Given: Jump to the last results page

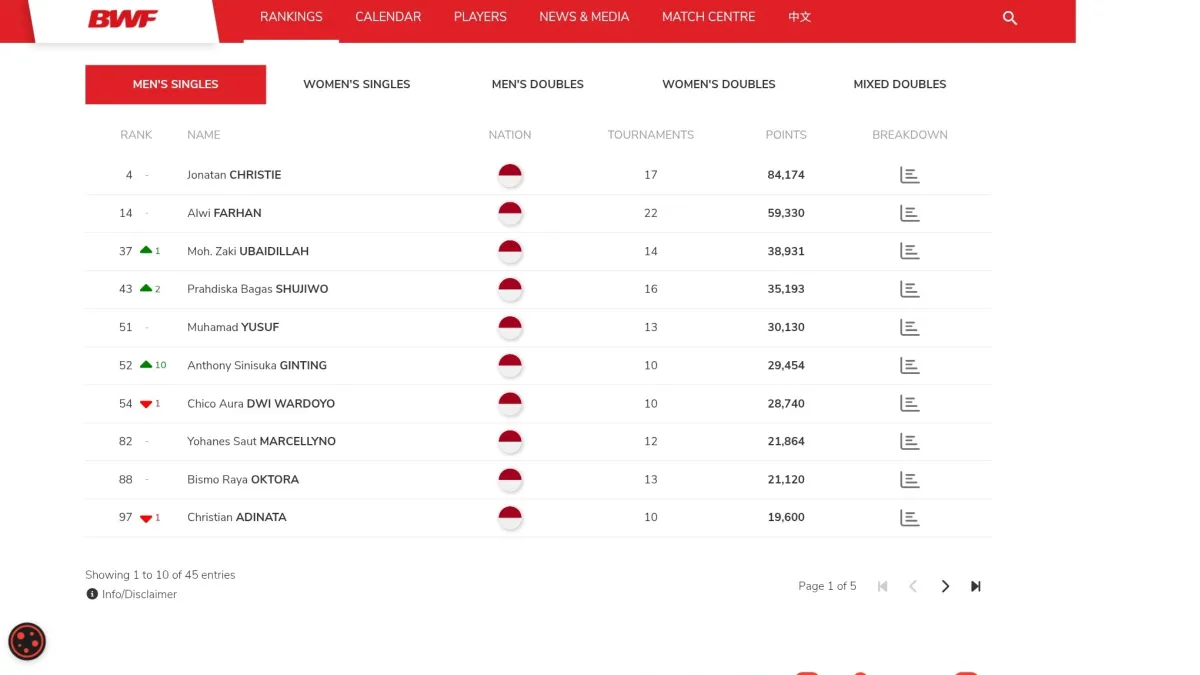Looking at the screenshot, I should coord(976,586).
